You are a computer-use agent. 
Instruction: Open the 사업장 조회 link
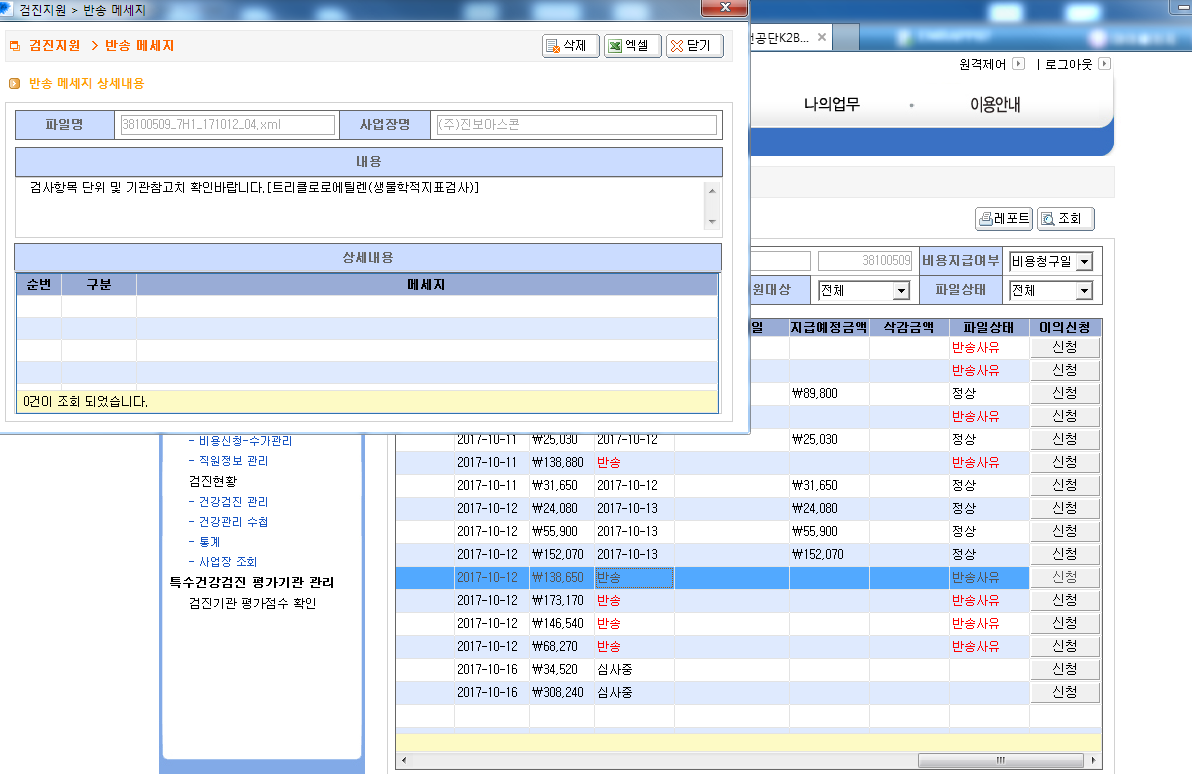point(227,562)
